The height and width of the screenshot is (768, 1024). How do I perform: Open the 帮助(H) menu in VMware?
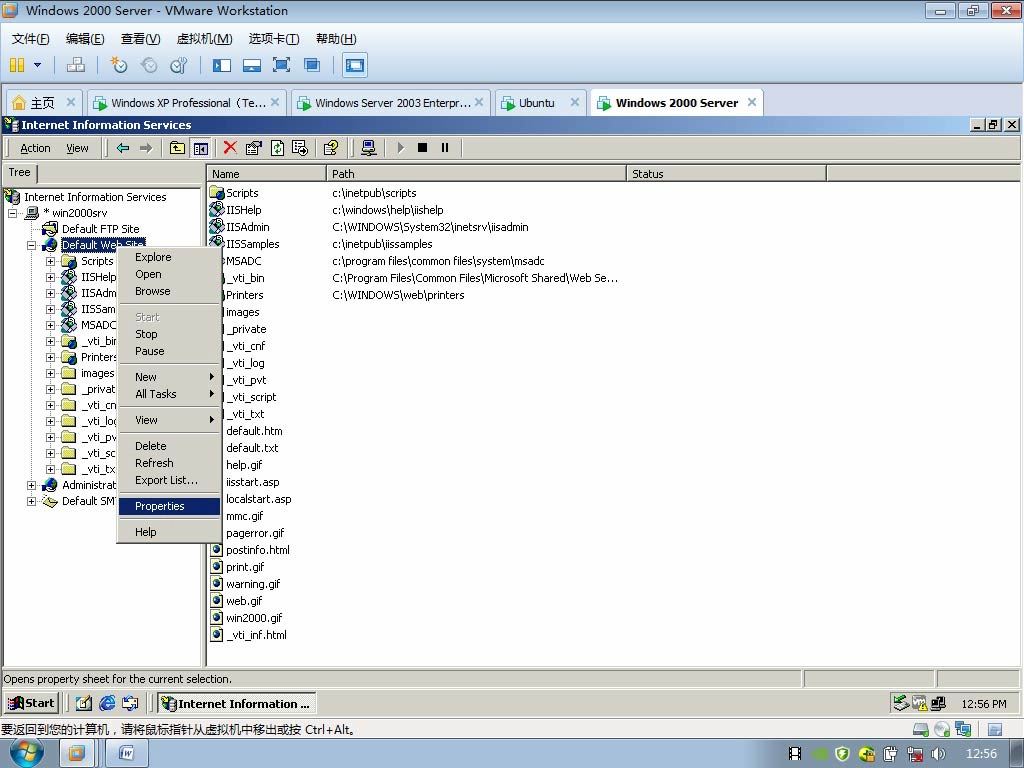(x=336, y=39)
